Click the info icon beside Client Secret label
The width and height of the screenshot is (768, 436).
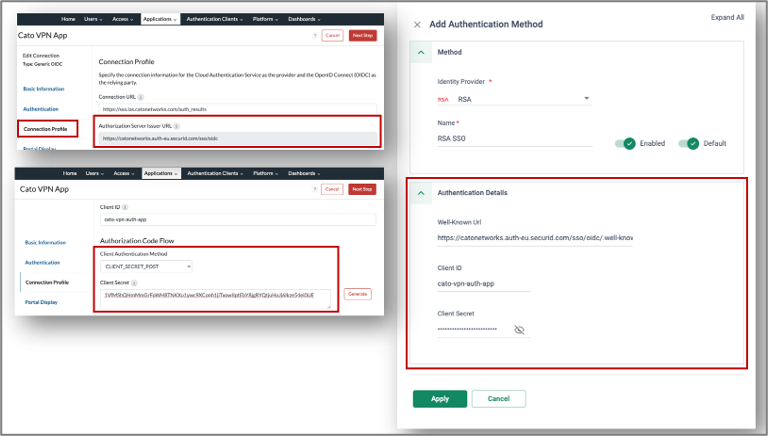134,283
